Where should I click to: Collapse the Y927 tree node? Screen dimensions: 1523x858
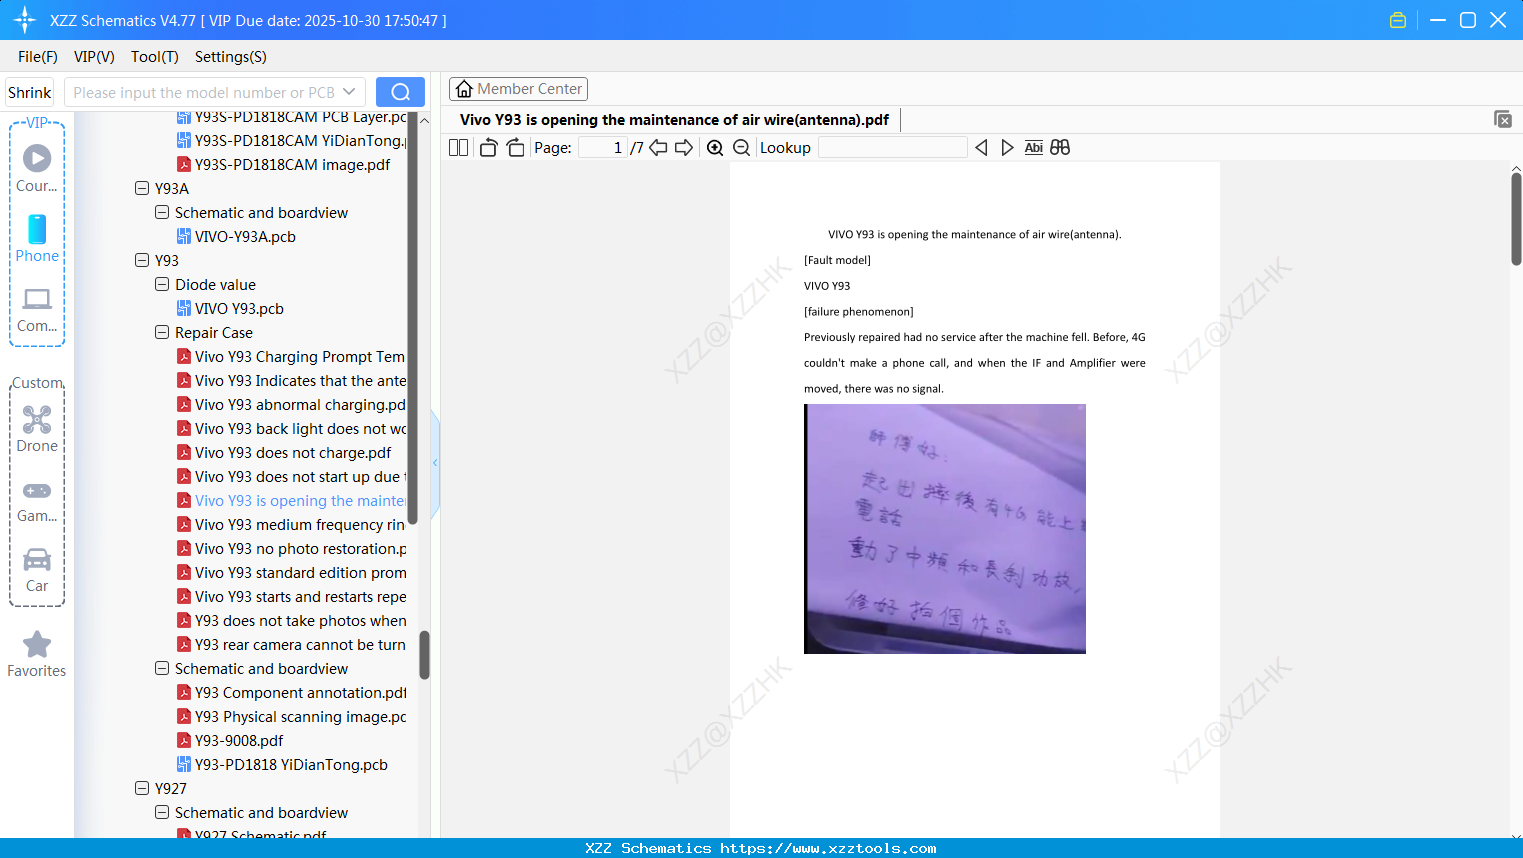tap(142, 788)
